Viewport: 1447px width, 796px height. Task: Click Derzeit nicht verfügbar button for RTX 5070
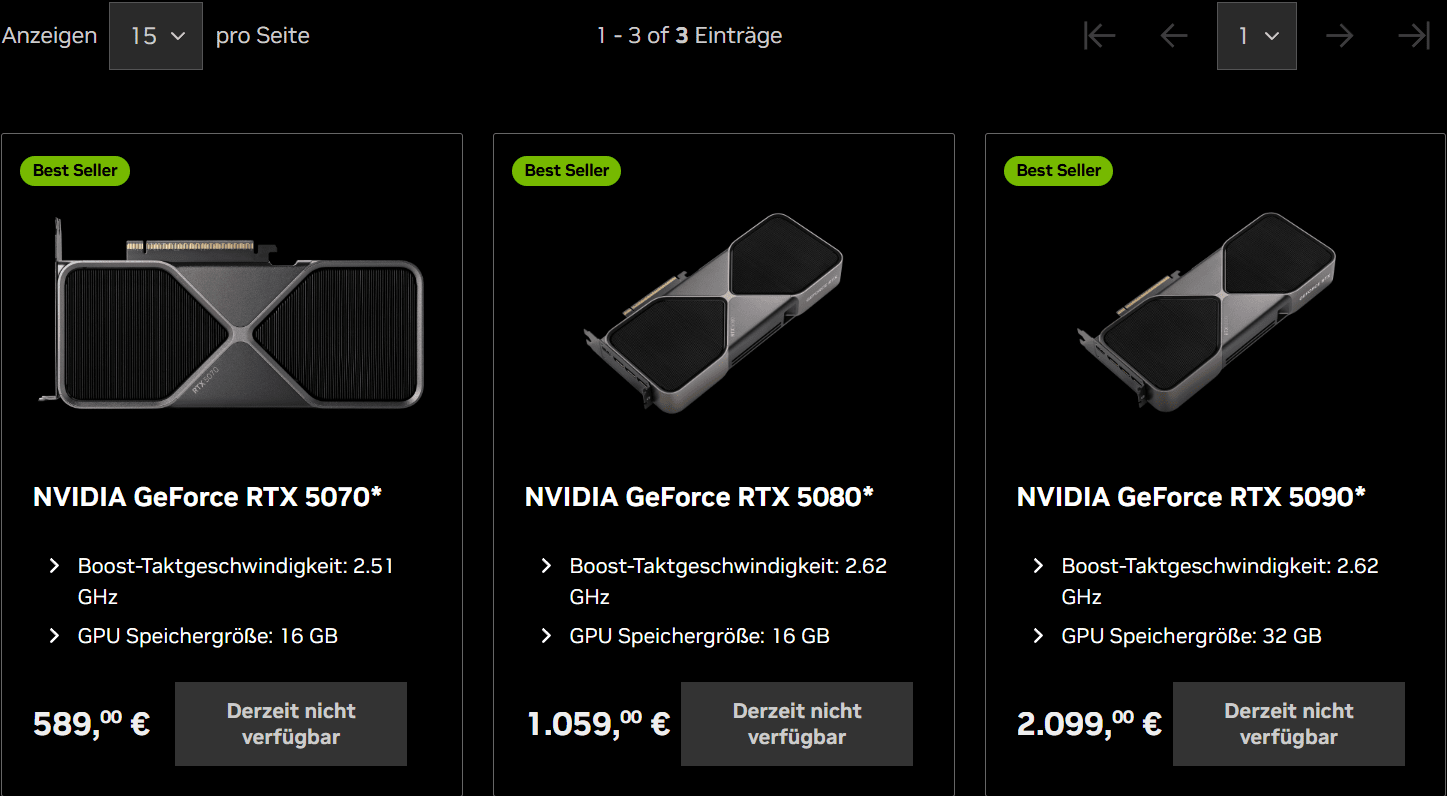coord(291,724)
